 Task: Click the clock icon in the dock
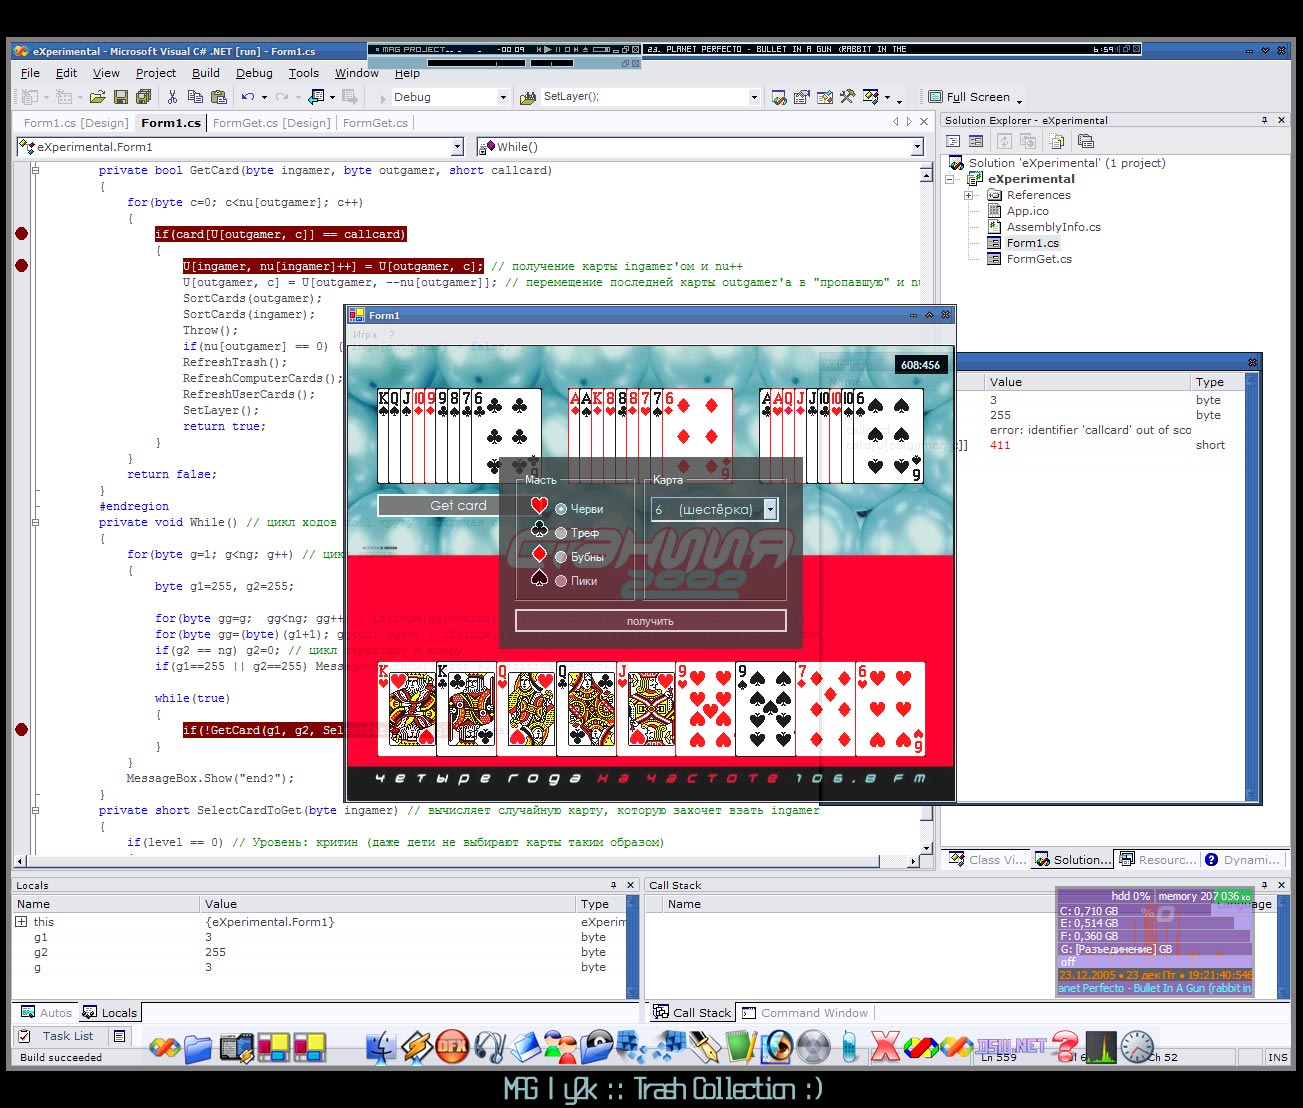[1137, 1047]
